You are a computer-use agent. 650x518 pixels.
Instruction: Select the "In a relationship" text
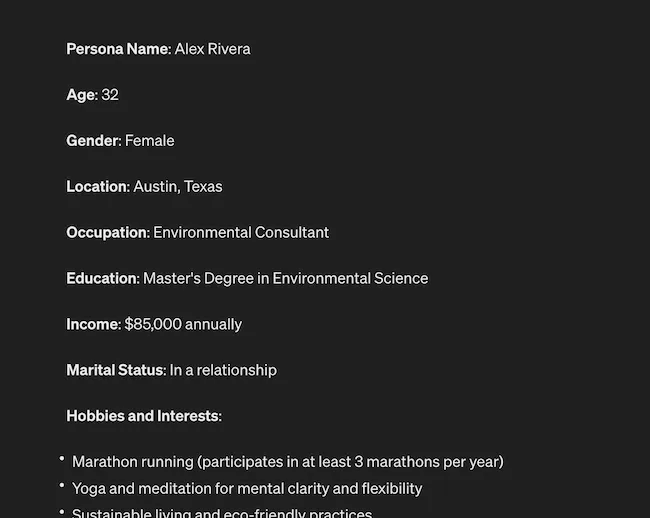pyautogui.click(x=223, y=371)
